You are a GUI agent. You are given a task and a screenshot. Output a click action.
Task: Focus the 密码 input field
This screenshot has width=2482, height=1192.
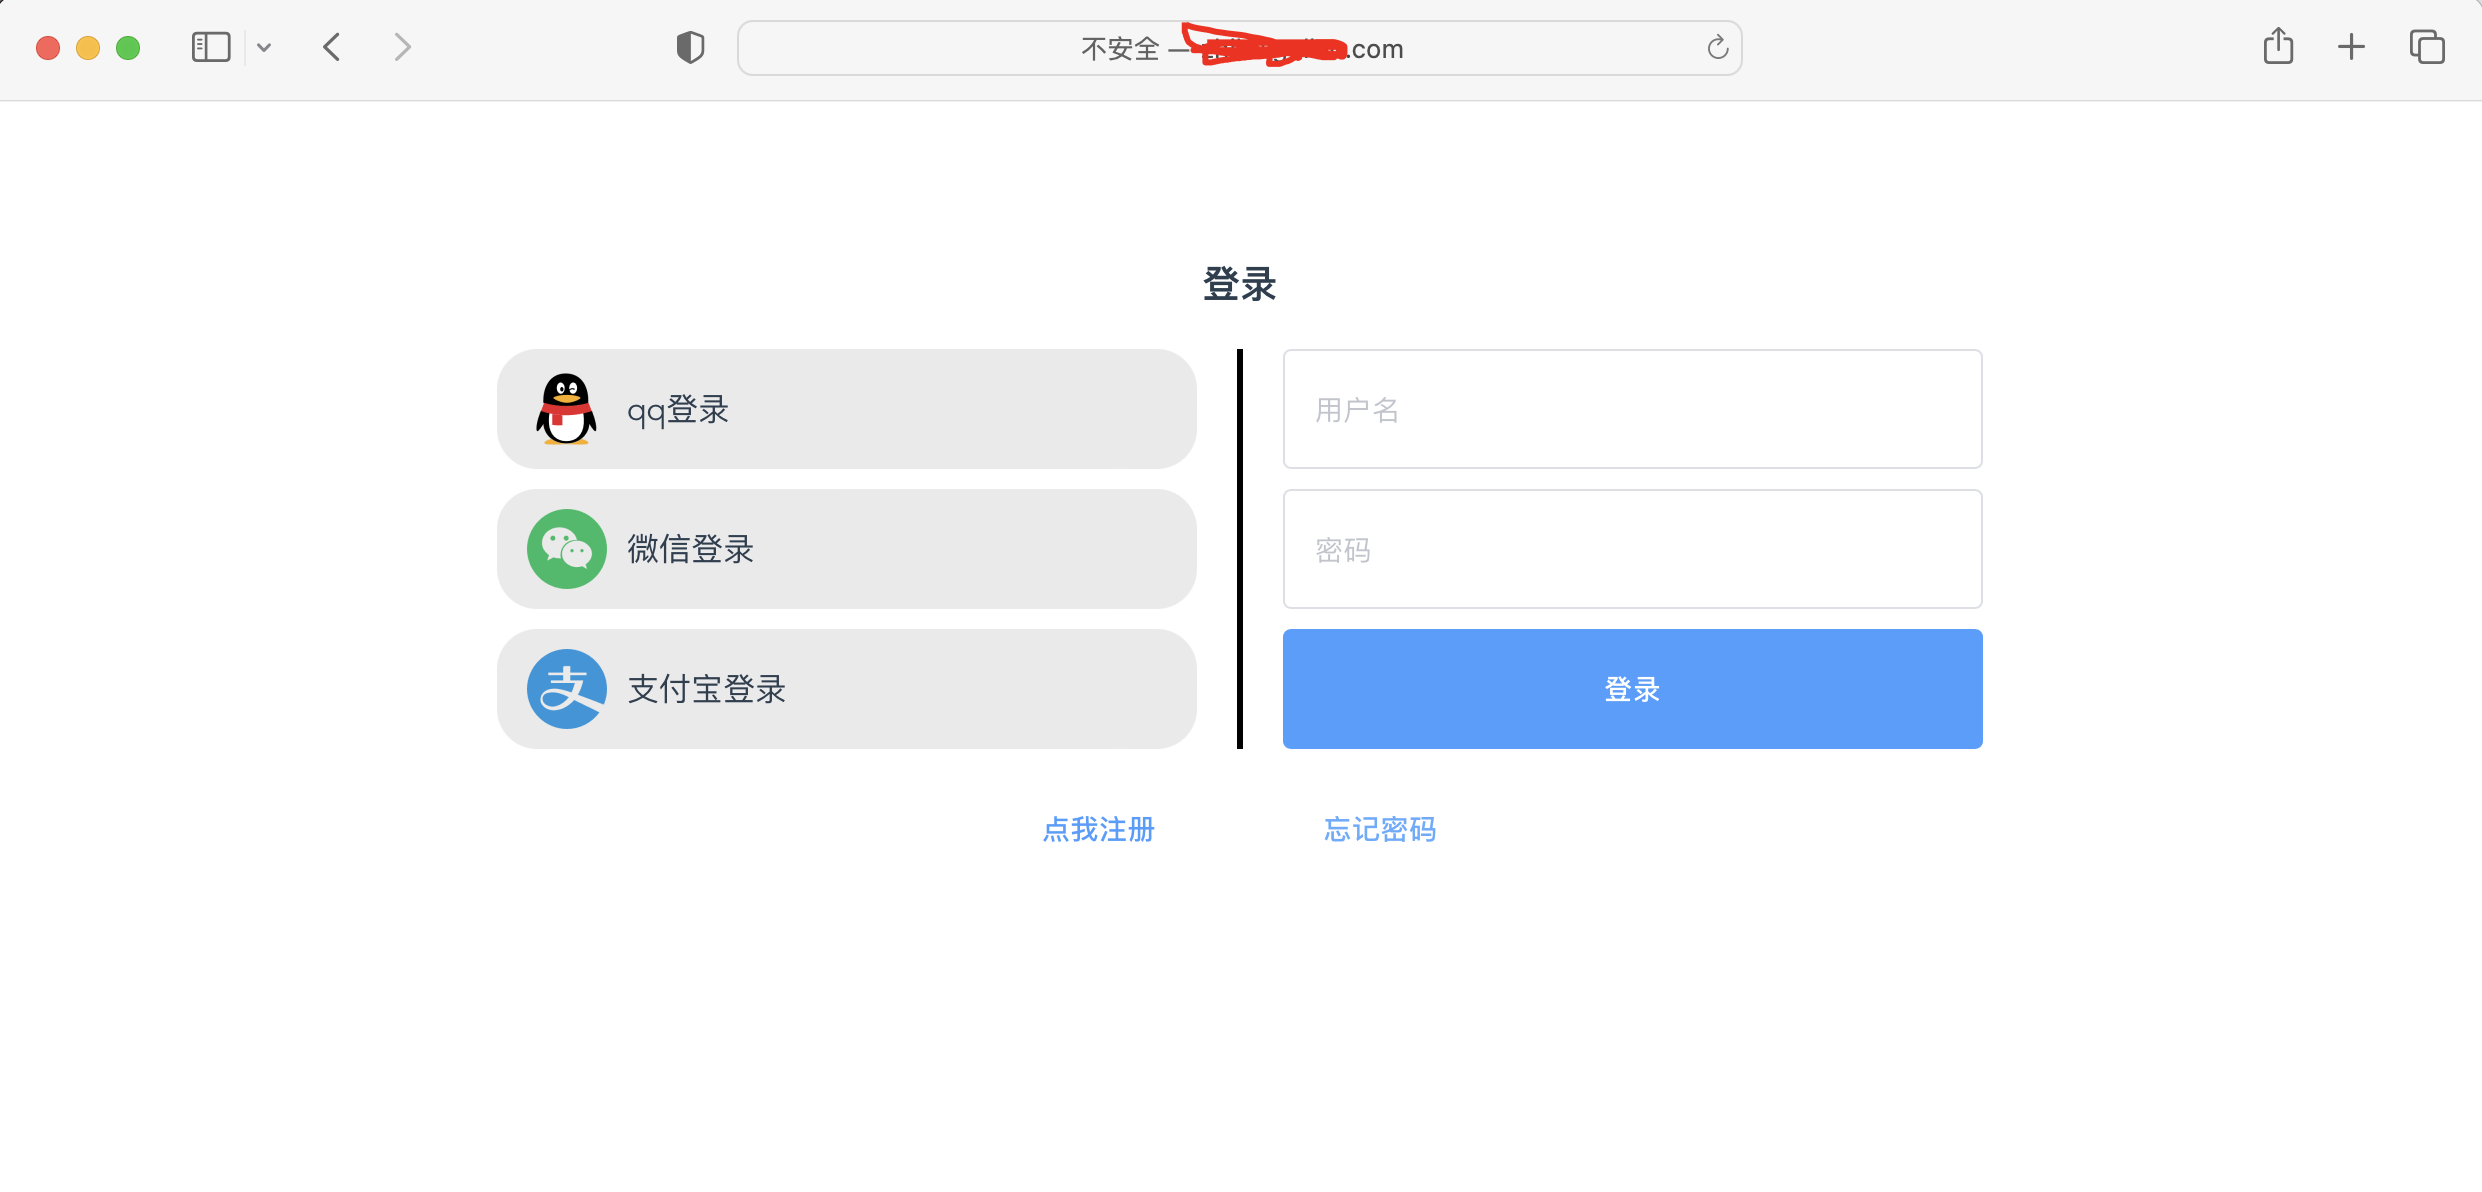[1632, 549]
